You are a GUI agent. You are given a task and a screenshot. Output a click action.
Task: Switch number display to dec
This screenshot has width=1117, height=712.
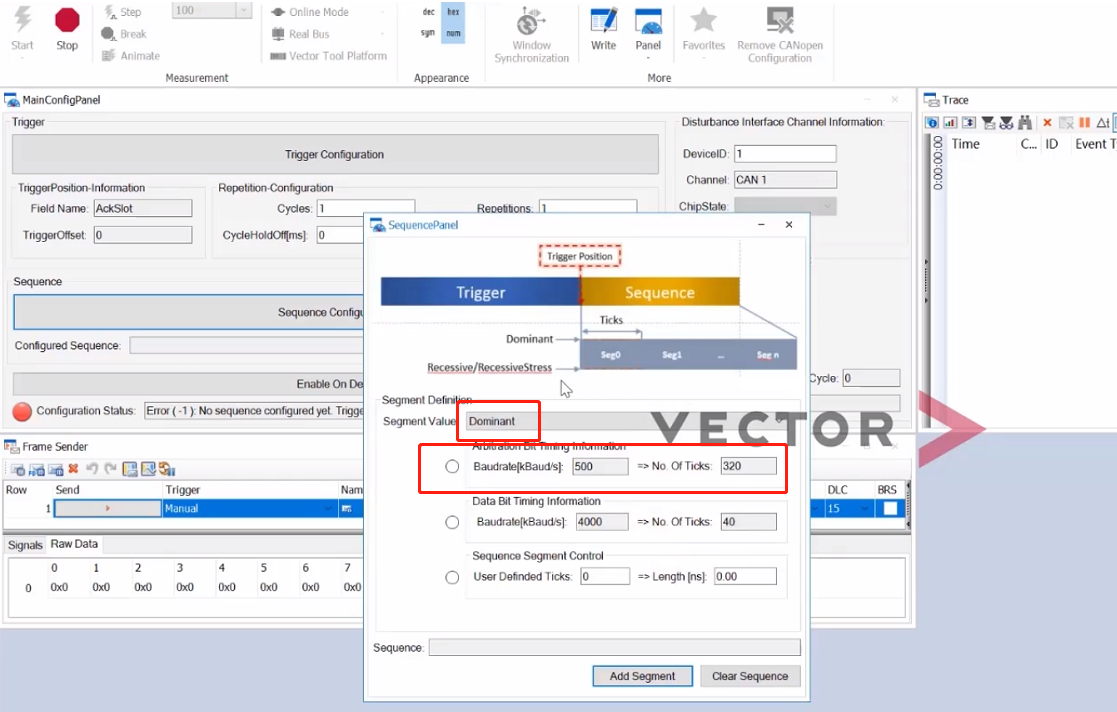(x=428, y=12)
